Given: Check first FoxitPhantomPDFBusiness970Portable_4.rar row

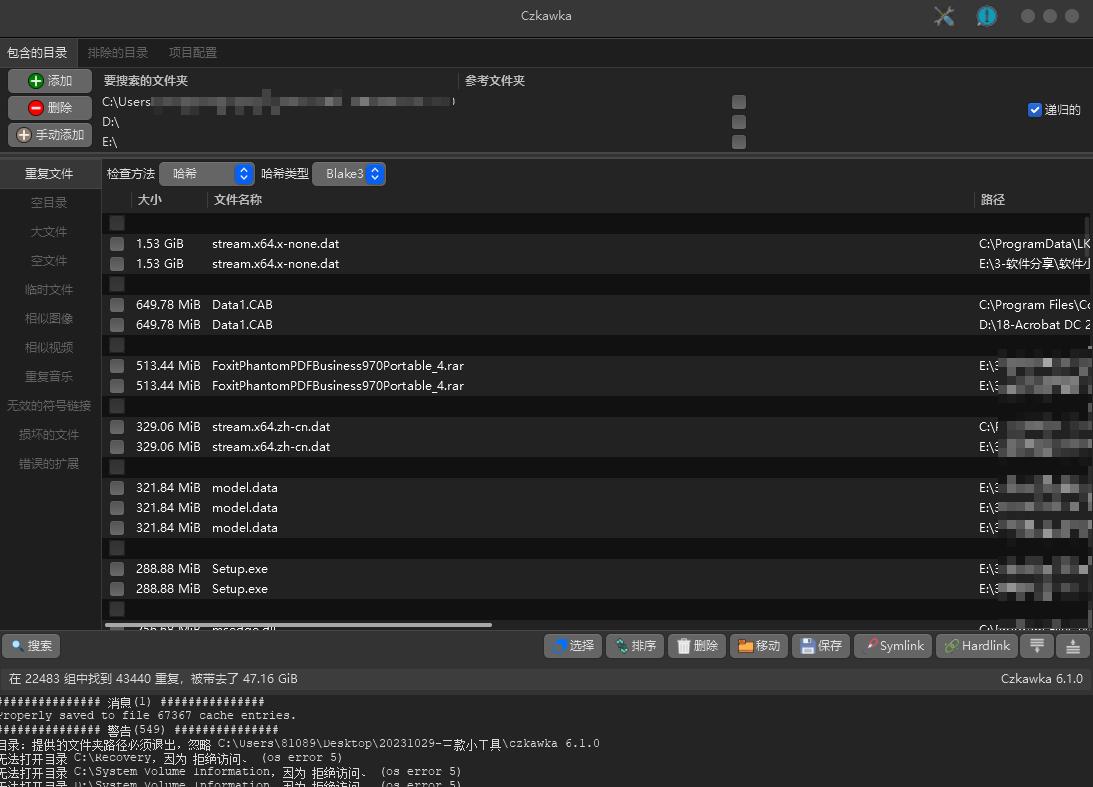Looking at the screenshot, I should [117, 366].
